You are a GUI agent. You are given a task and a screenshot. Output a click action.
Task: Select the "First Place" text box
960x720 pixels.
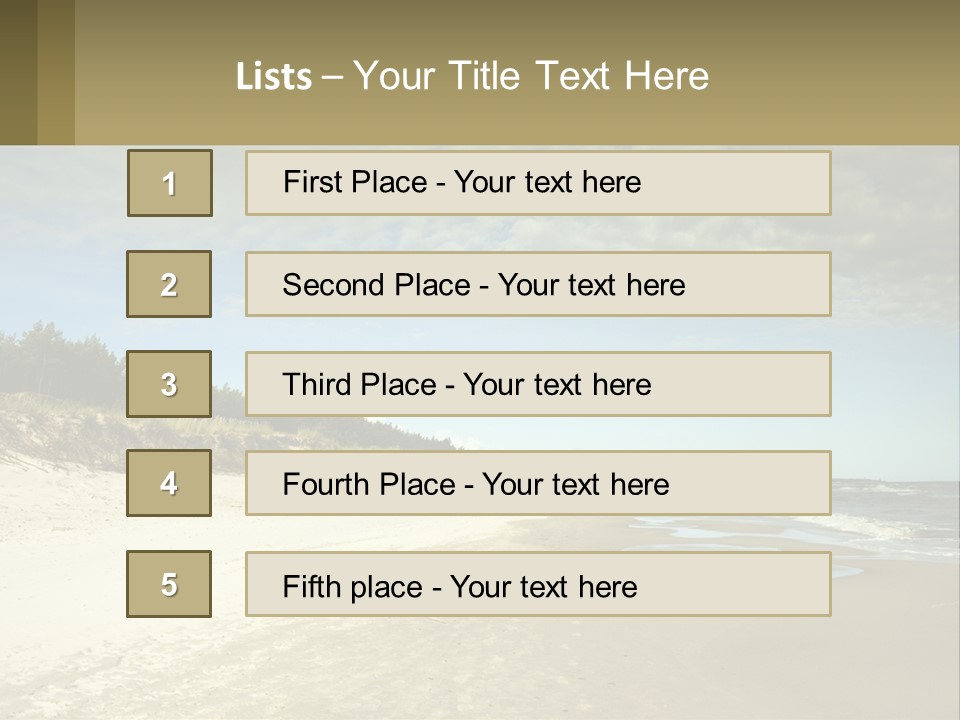point(538,183)
